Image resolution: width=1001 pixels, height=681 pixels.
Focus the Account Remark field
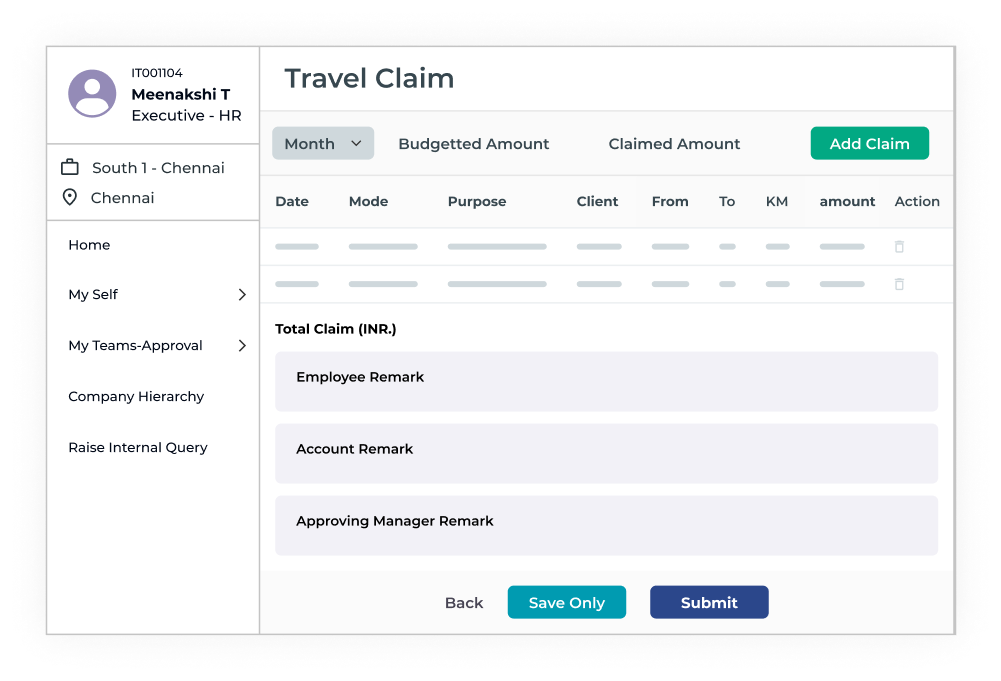click(x=606, y=453)
